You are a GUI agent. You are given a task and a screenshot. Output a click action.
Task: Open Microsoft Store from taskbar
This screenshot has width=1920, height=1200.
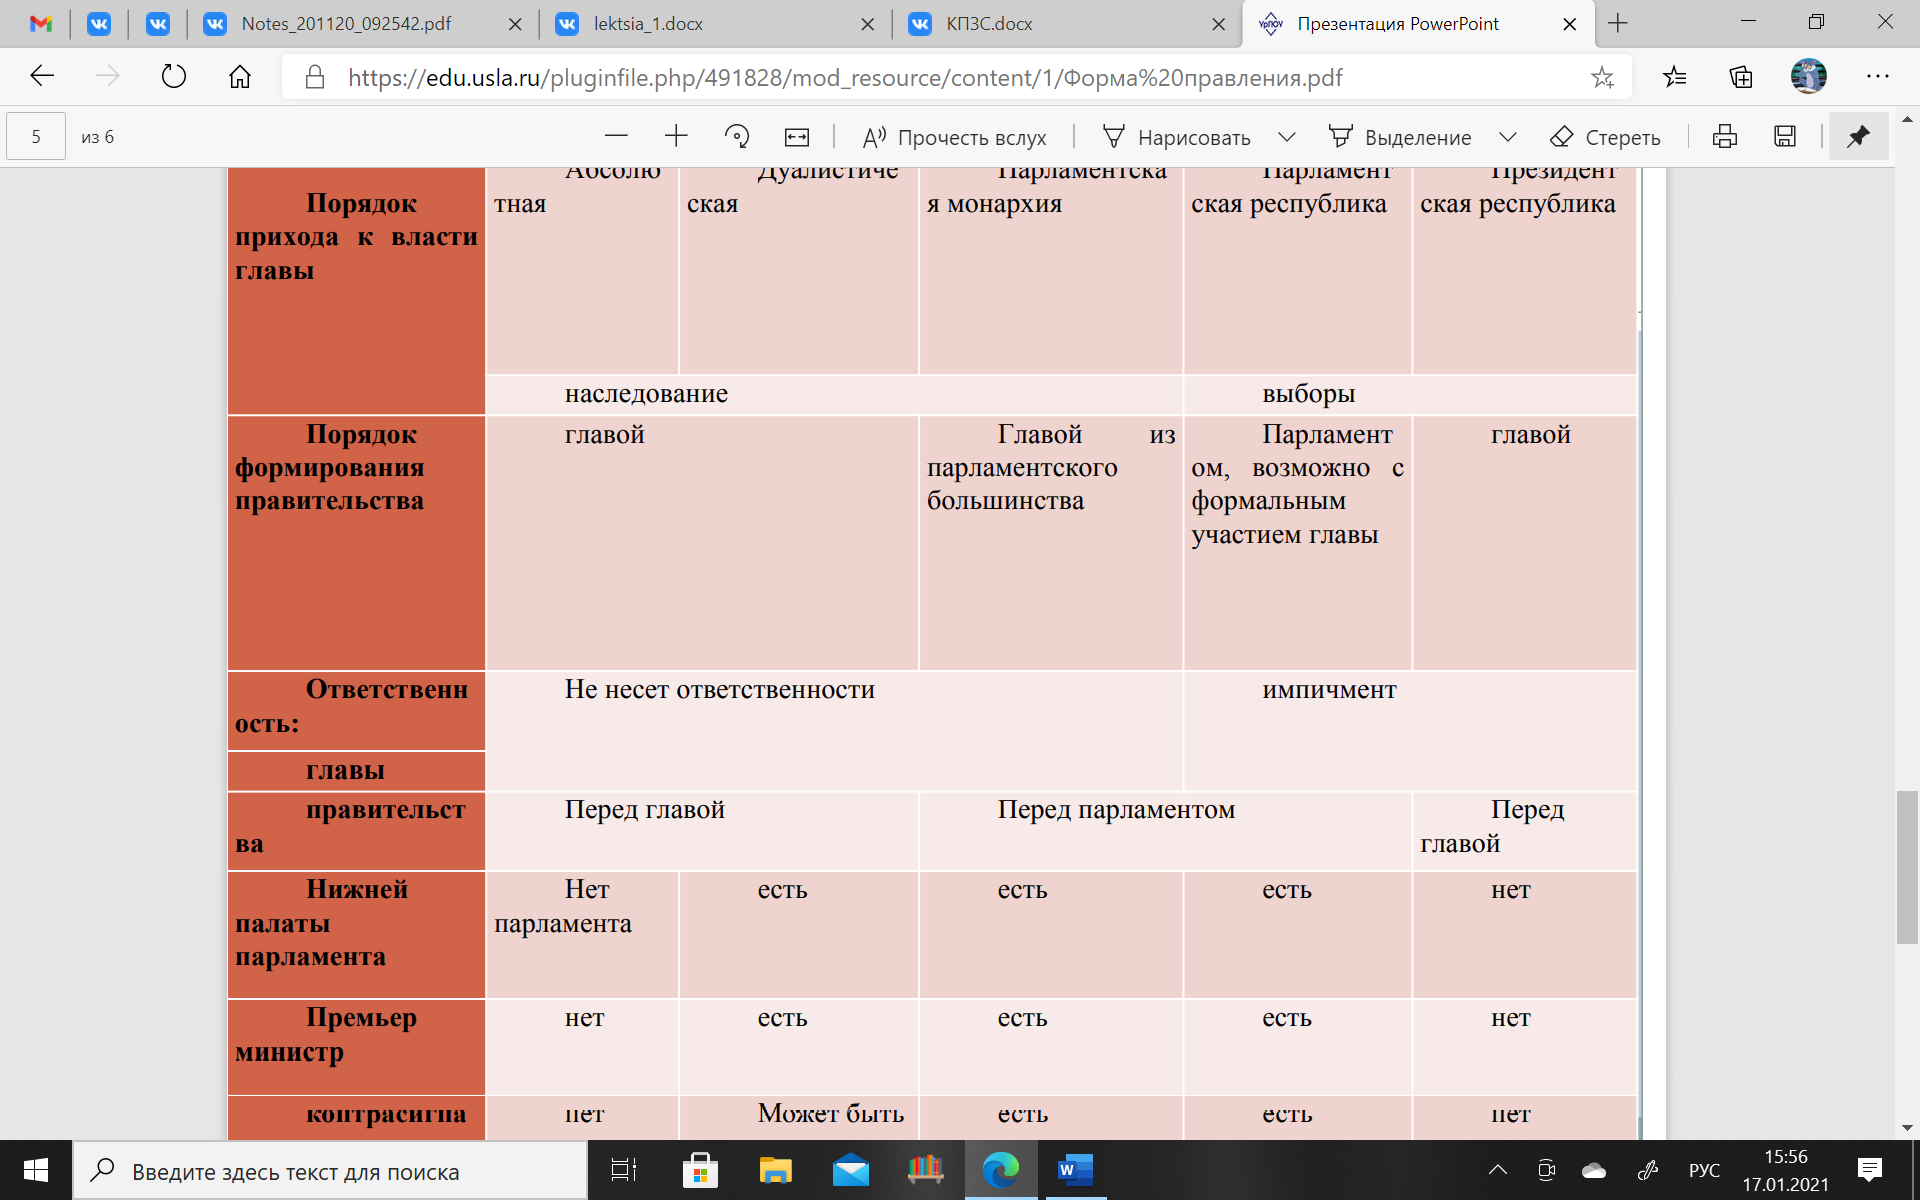click(x=700, y=1170)
